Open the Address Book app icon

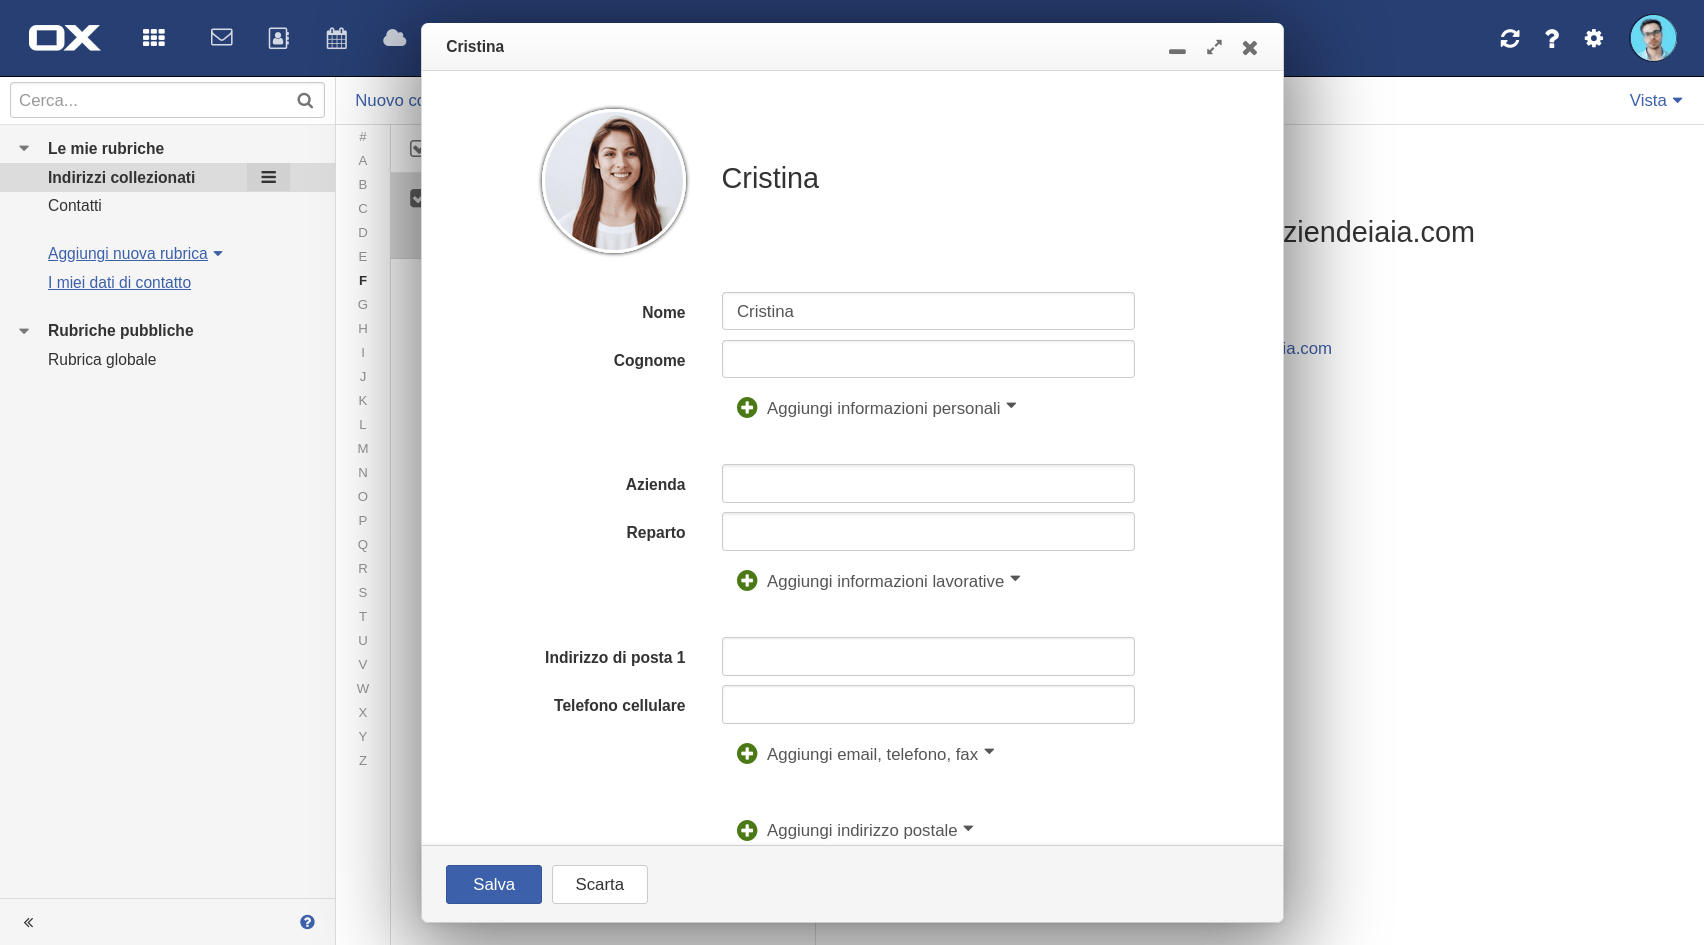pos(279,38)
